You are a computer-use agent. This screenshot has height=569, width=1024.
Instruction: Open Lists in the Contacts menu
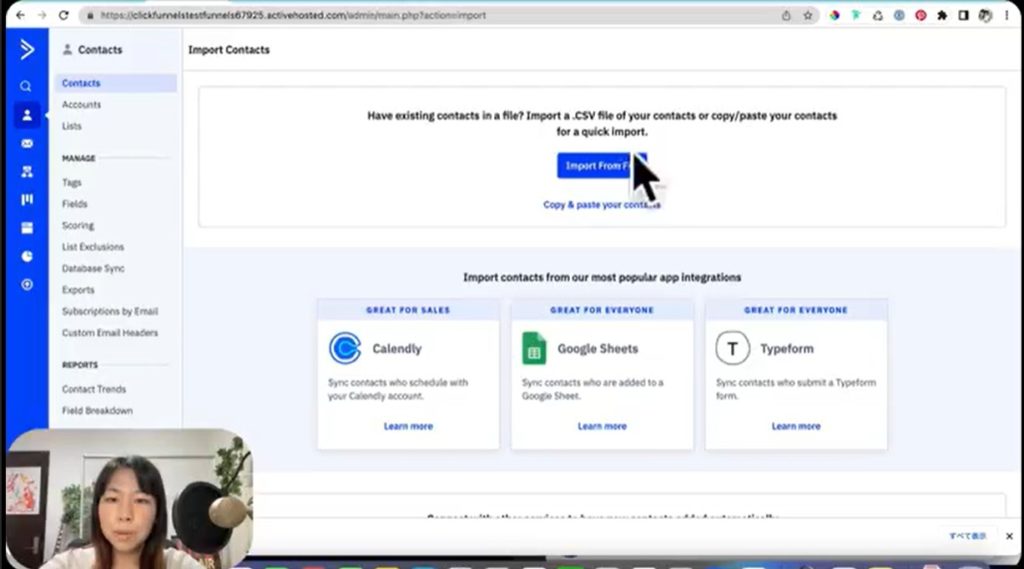pyautogui.click(x=72, y=126)
